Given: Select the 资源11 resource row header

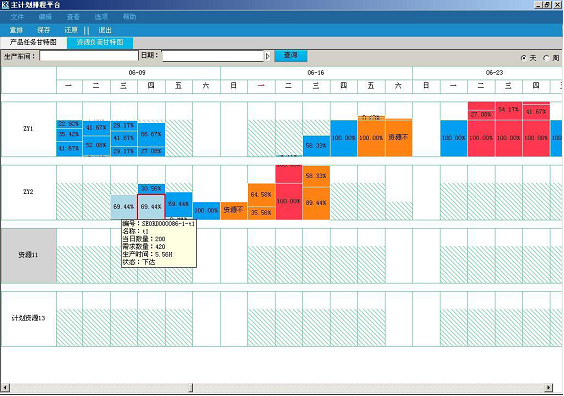Looking at the screenshot, I should (28, 255).
